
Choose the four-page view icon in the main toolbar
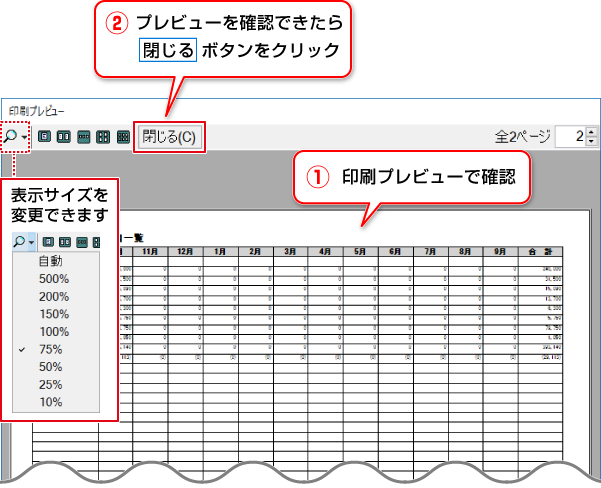[103, 137]
